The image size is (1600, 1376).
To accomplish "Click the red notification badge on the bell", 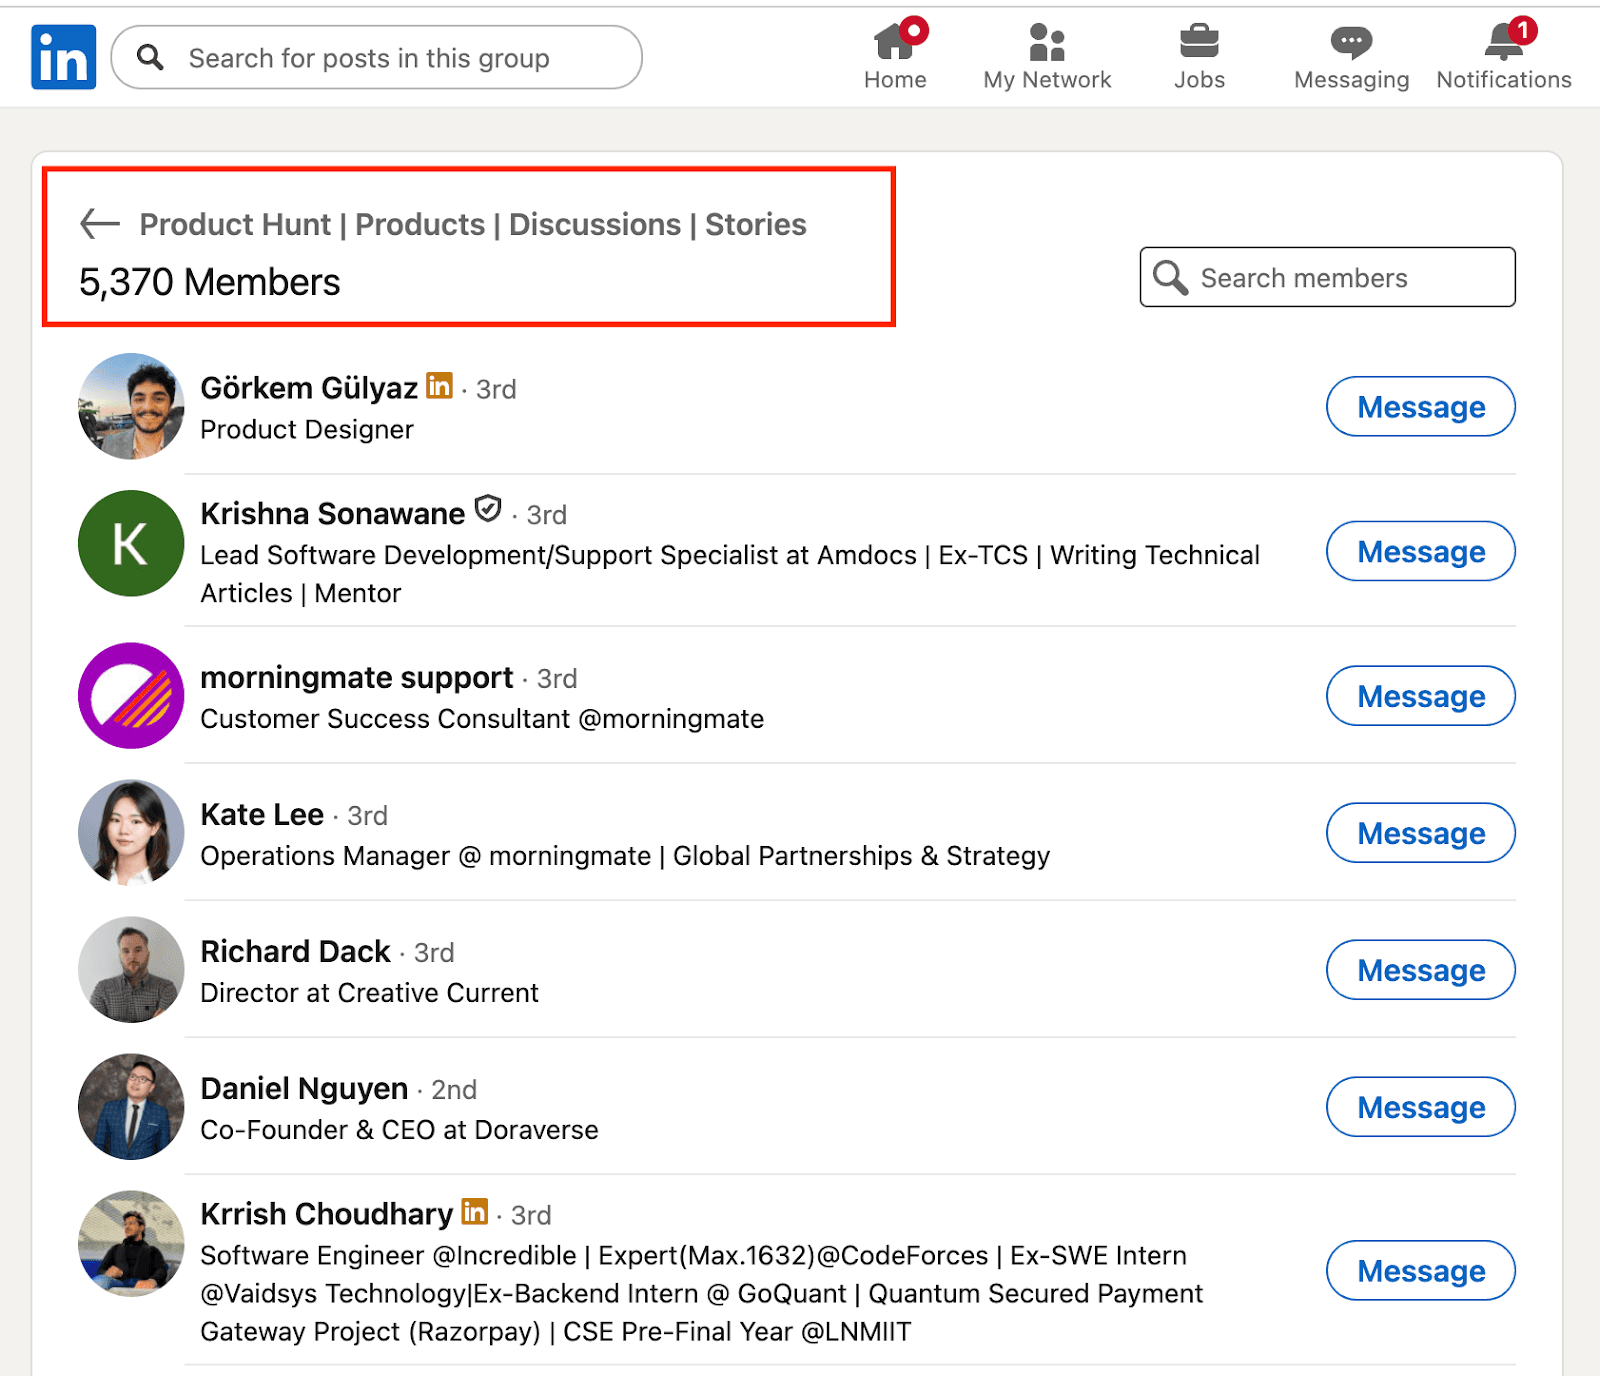I will (x=1522, y=30).
